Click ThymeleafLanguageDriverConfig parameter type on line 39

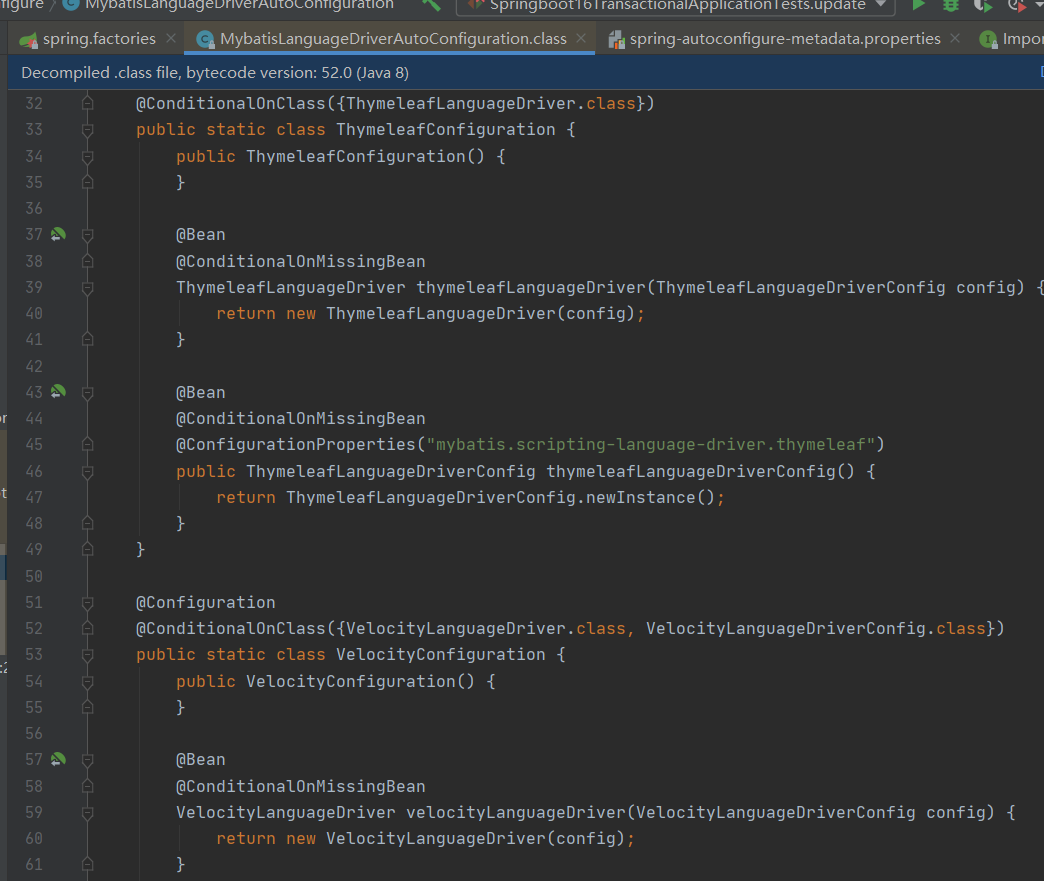pos(800,287)
